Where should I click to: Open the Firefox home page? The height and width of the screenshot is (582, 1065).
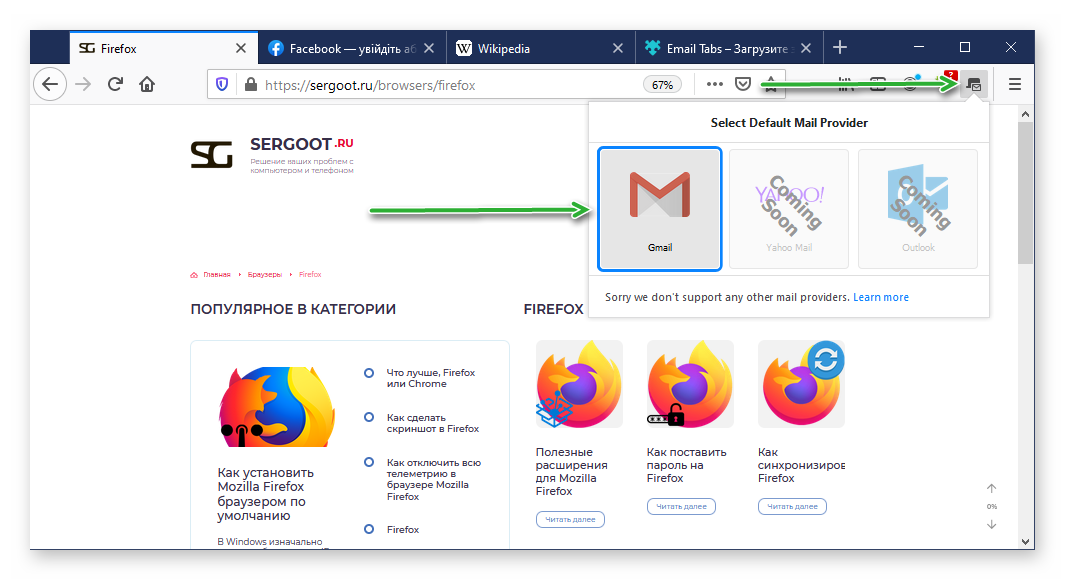click(x=147, y=84)
